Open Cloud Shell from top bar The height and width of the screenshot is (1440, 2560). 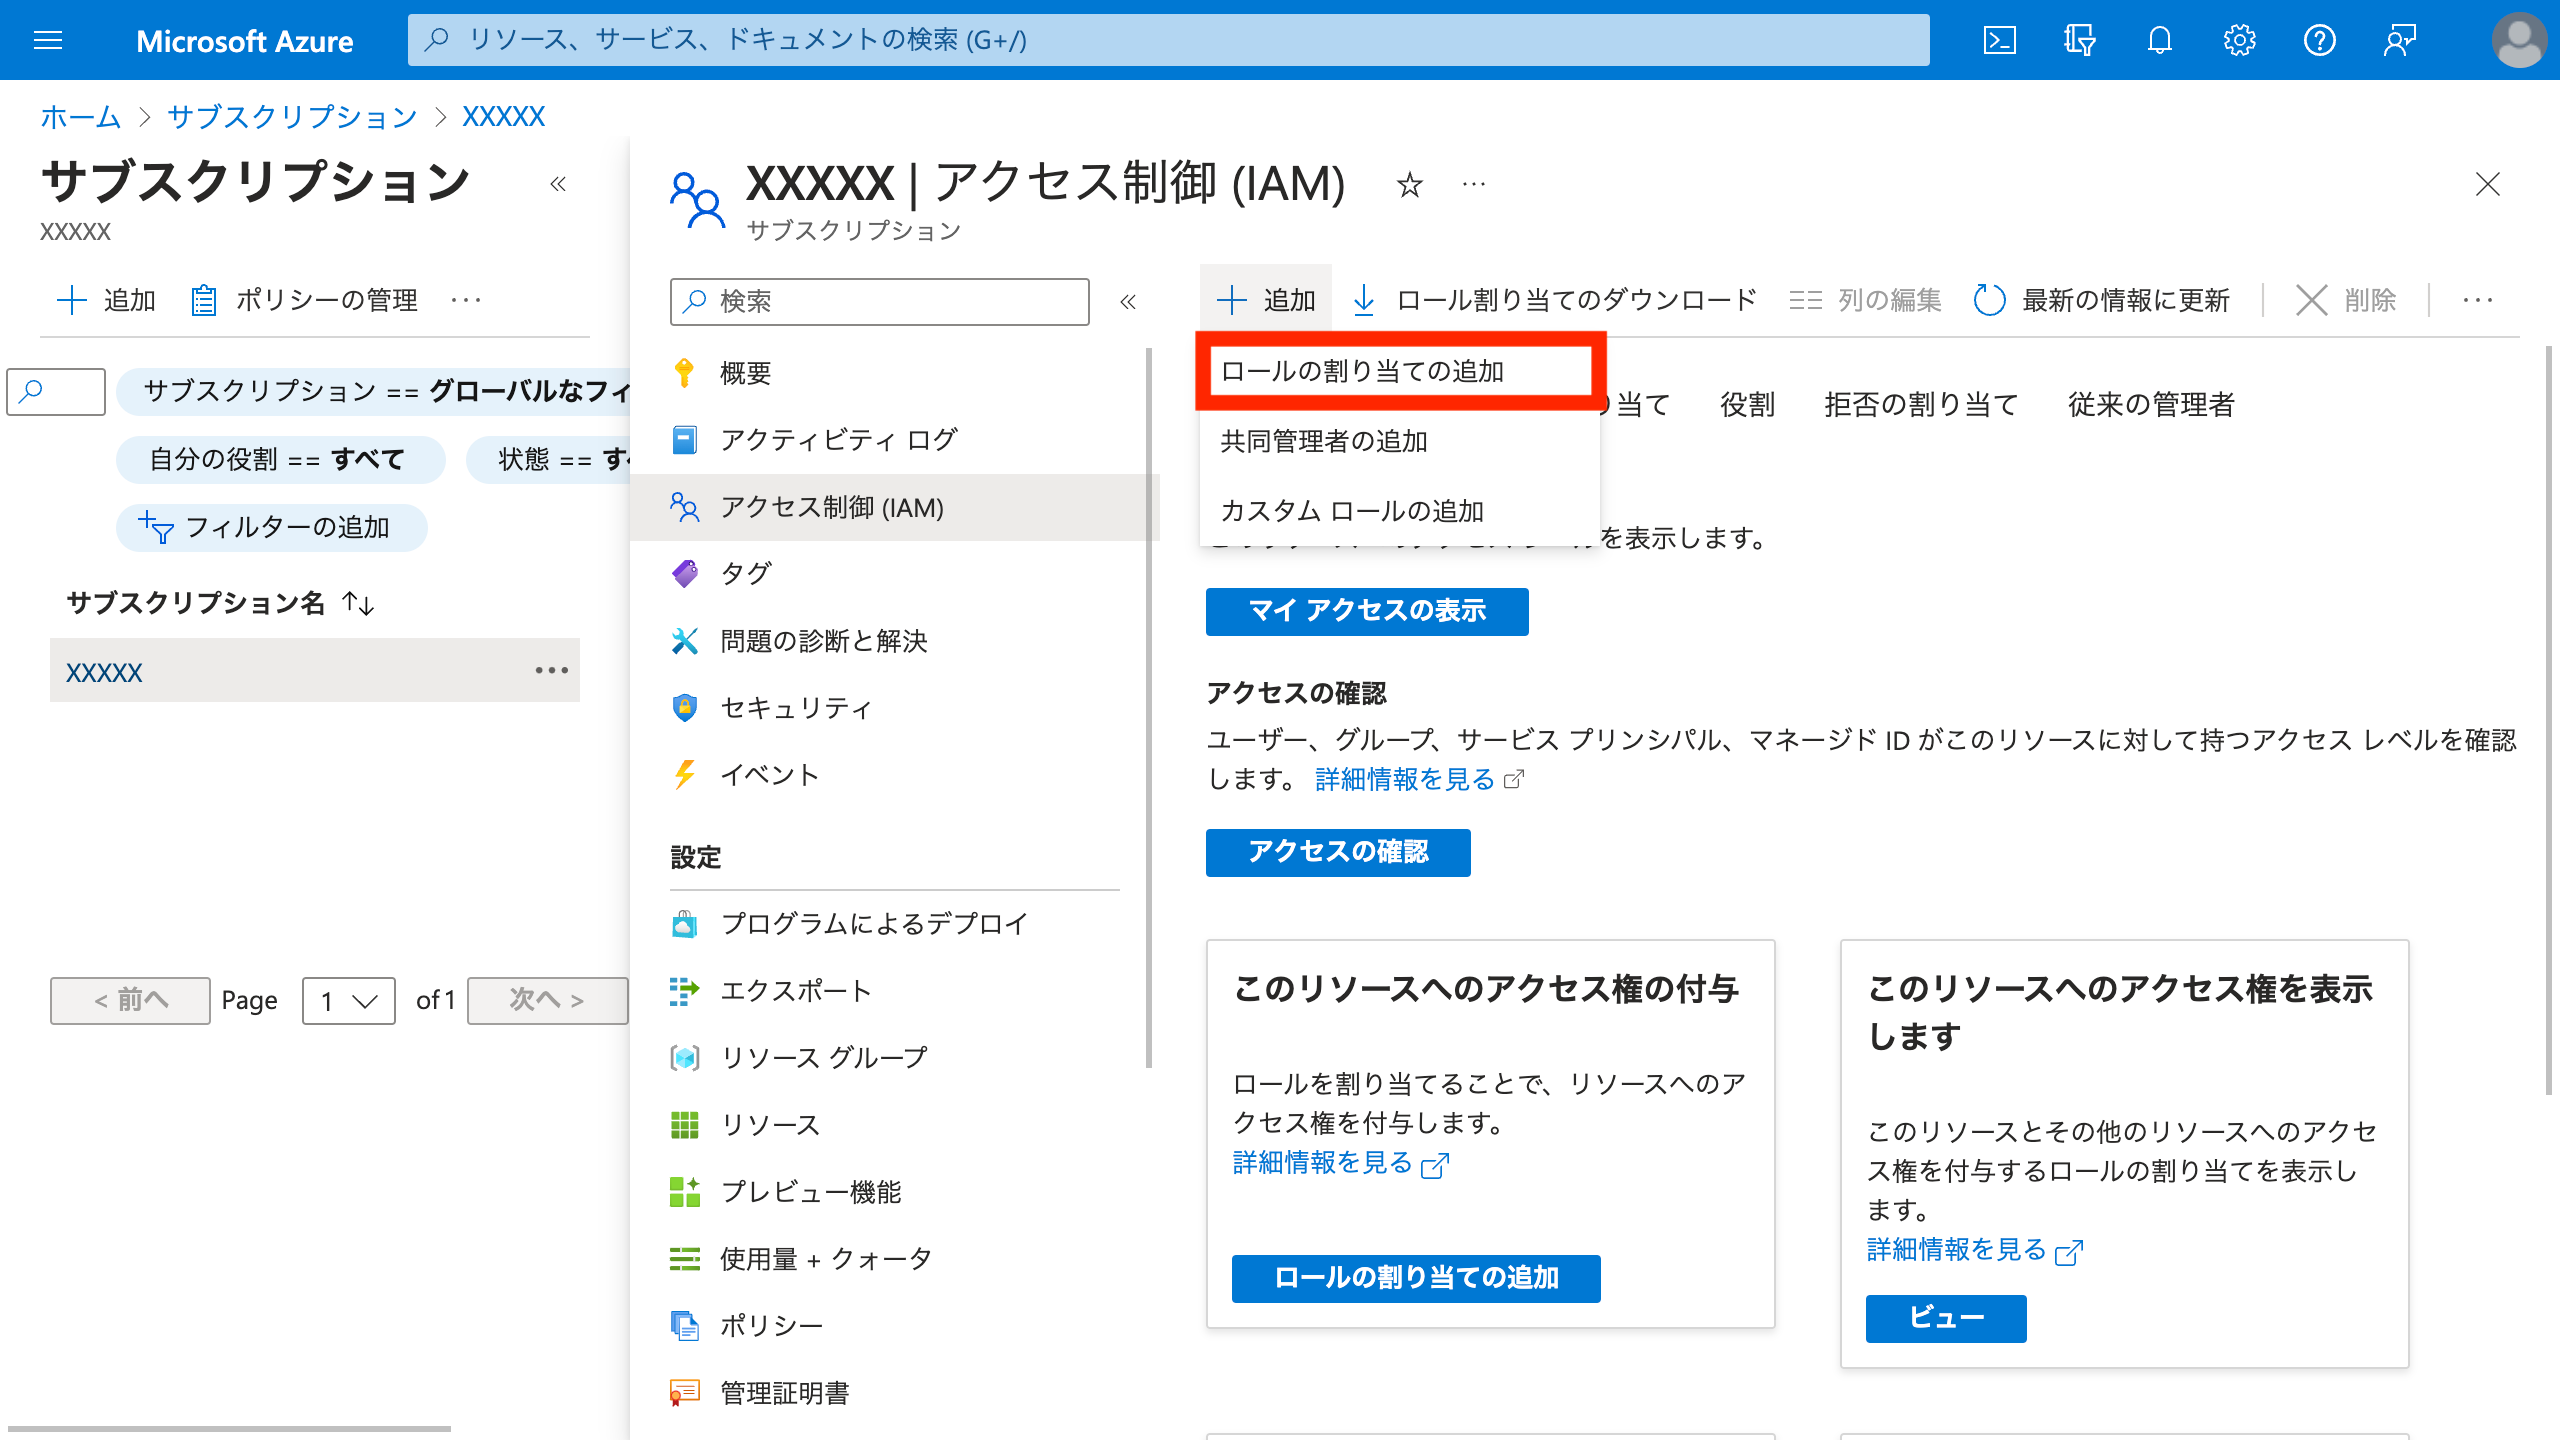coord(1999,40)
